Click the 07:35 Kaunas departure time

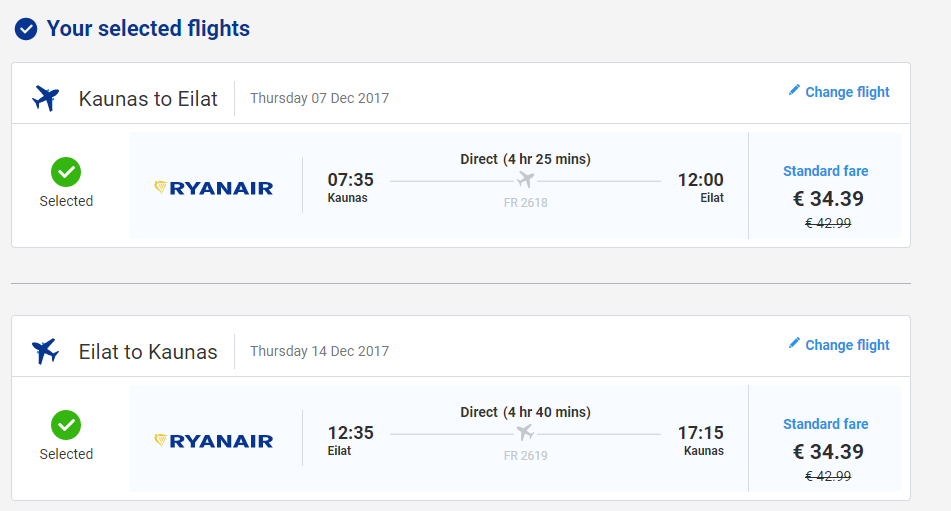[x=350, y=180]
